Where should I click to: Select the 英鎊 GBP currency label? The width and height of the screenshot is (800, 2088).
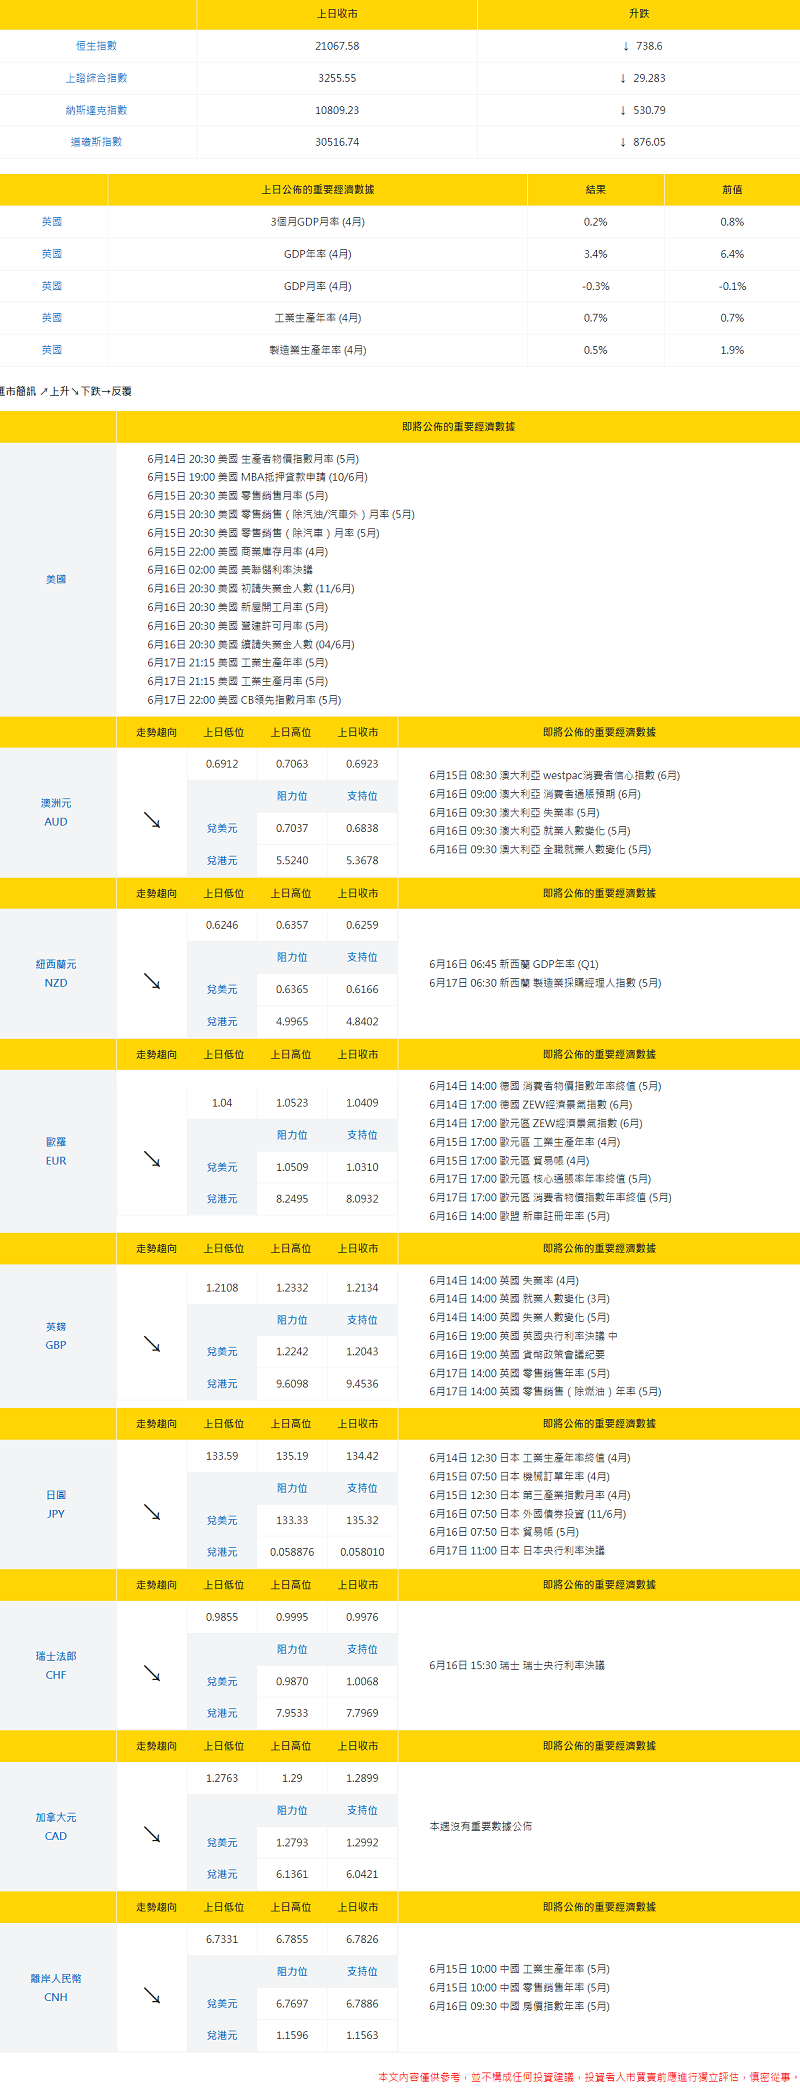point(56,1336)
